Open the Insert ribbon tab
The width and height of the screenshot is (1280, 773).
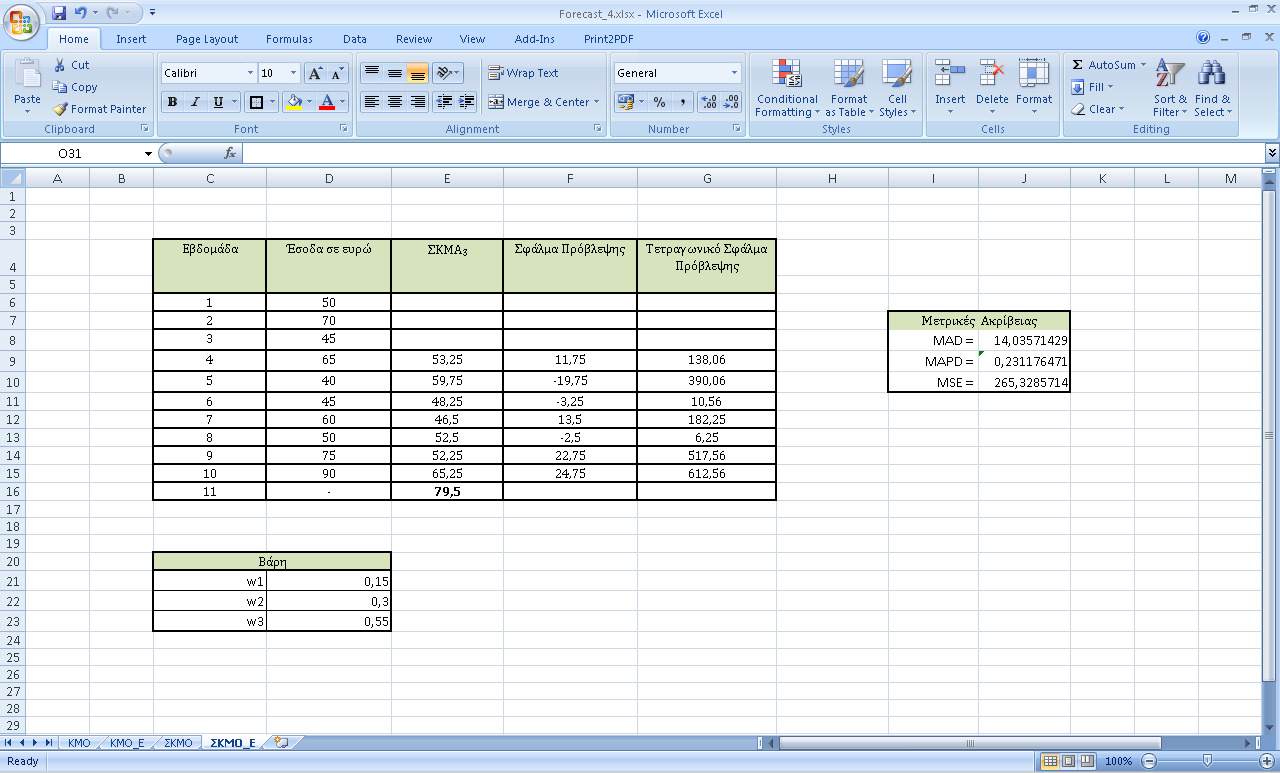[131, 39]
